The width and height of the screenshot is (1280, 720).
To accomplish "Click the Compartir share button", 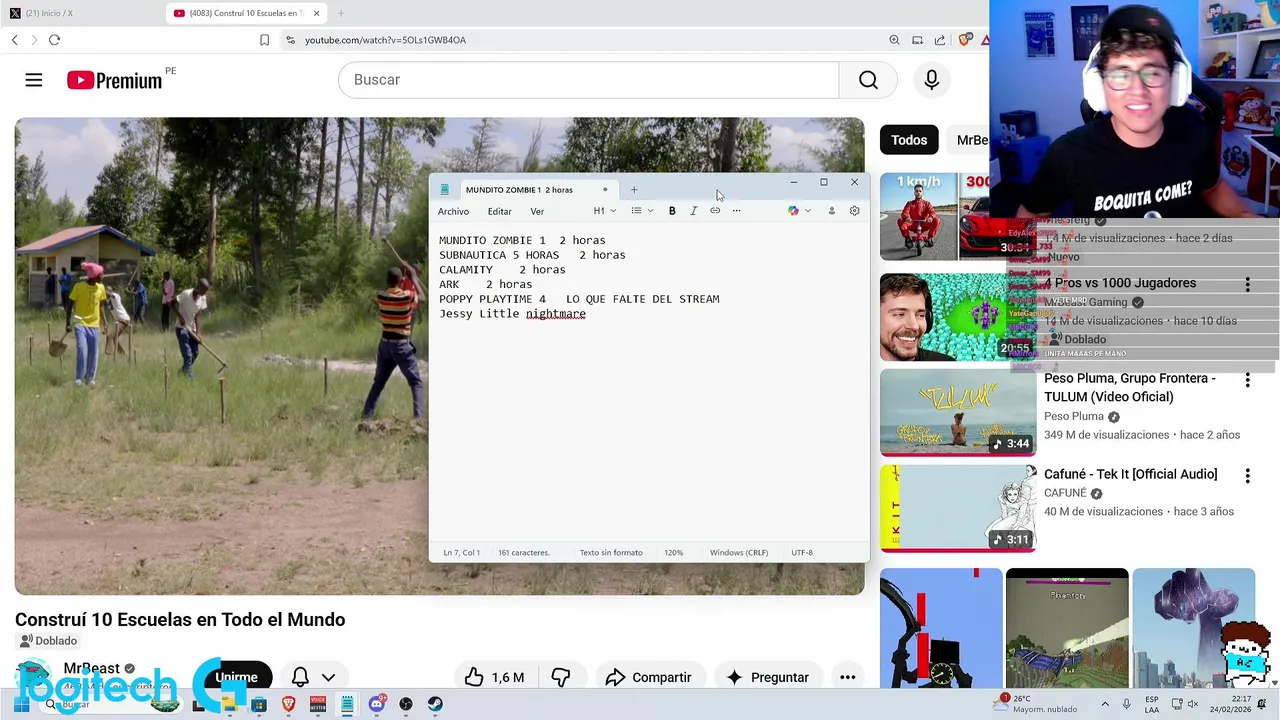I will click(x=648, y=677).
